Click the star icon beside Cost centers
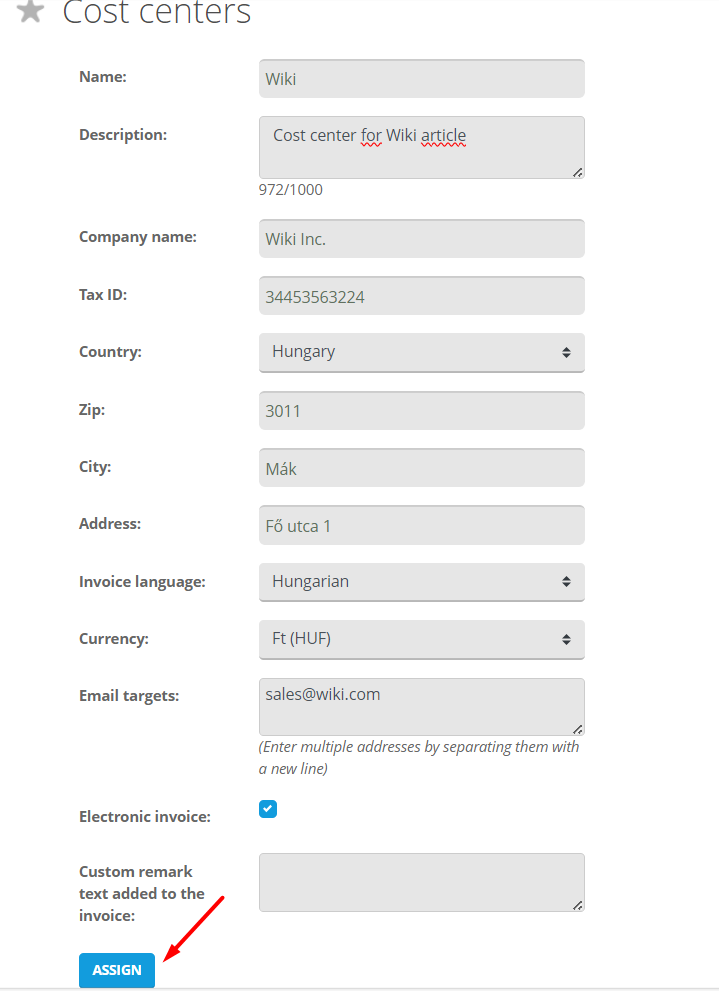This screenshot has height=991, width=719. pos(31,11)
